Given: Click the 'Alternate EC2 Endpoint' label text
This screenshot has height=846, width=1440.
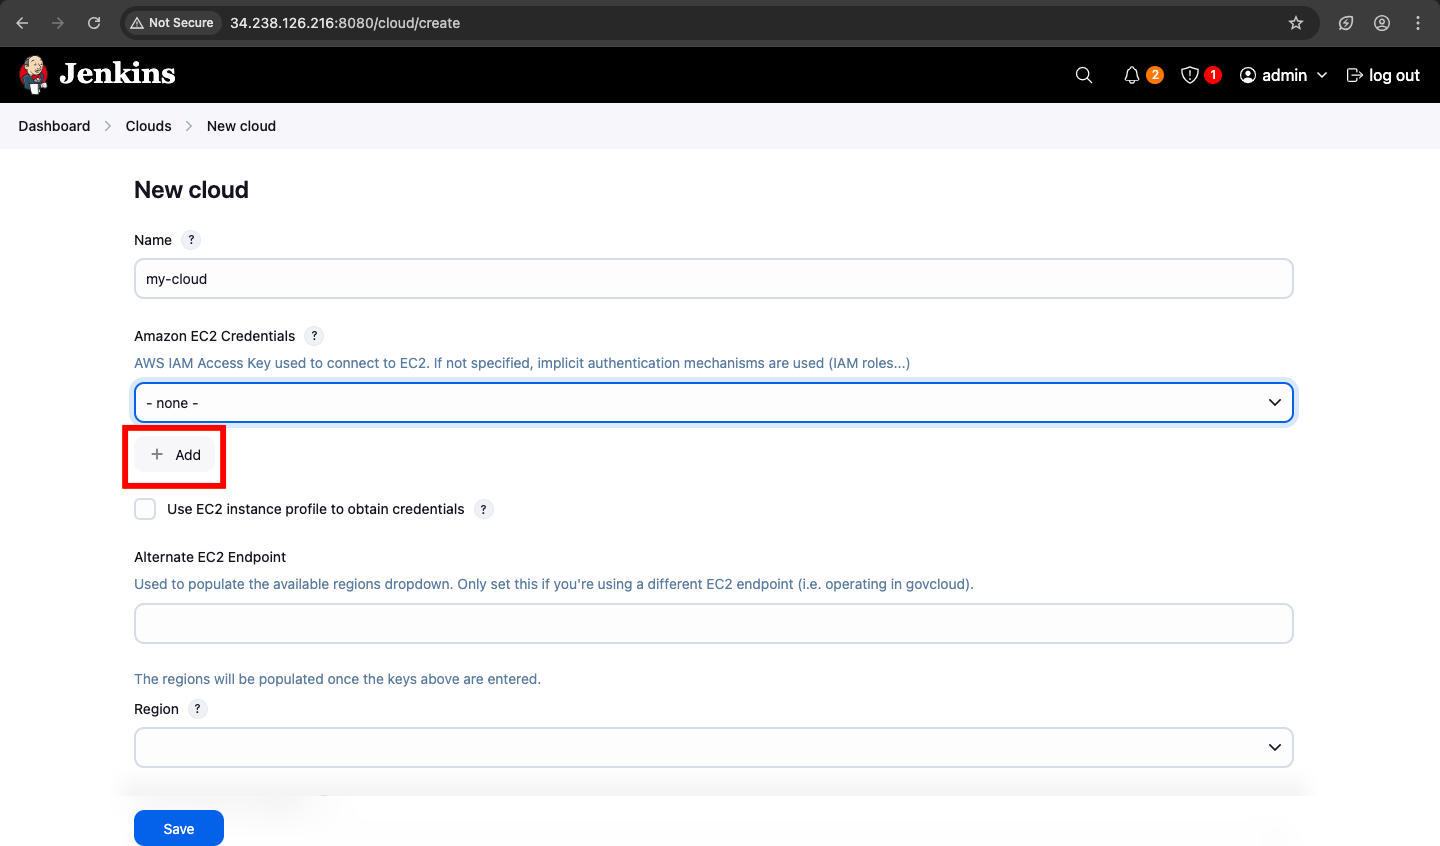Looking at the screenshot, I should tap(210, 557).
